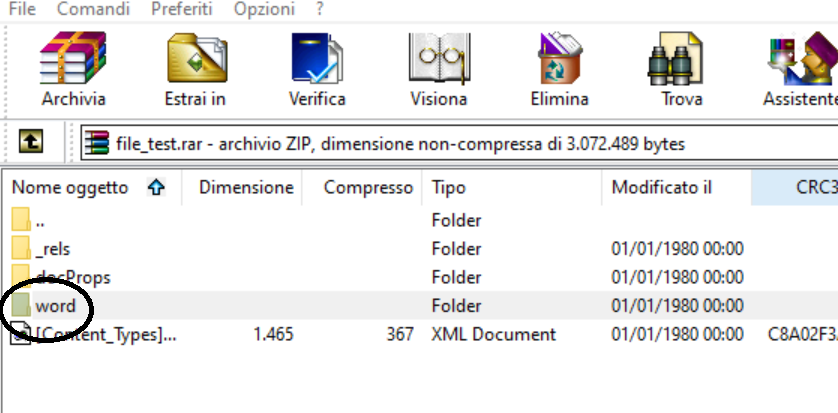
Task: Open the Preferiti menu
Action: coord(182,9)
